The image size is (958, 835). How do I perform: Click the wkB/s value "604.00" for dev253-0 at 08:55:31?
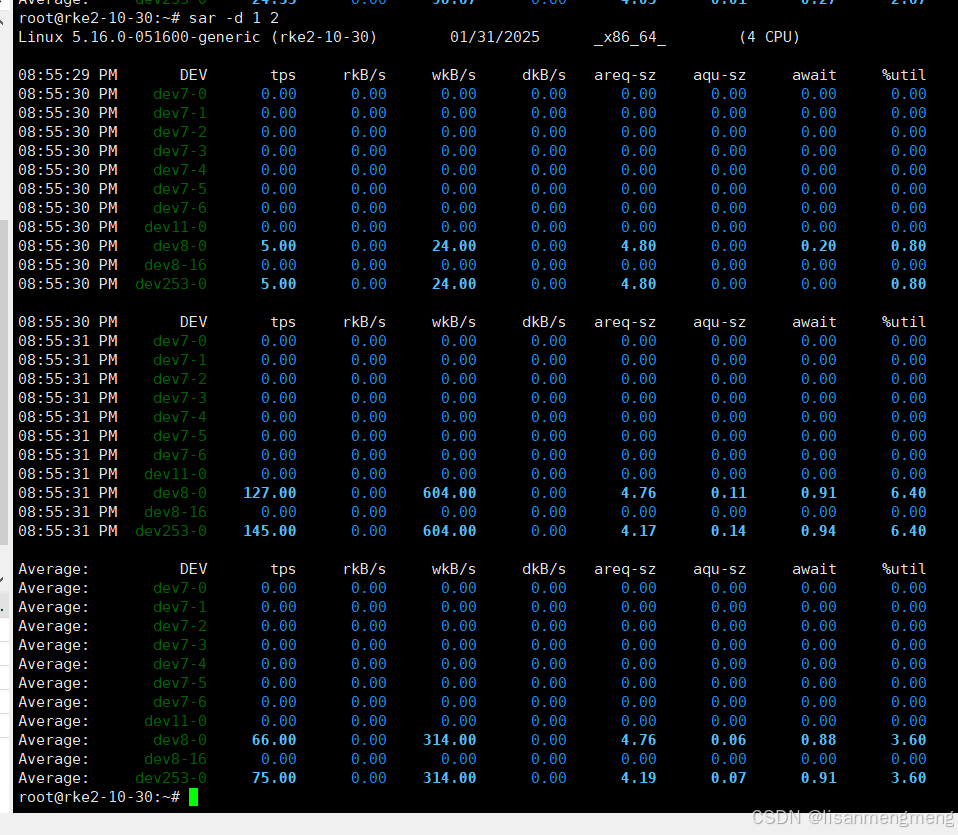[x=450, y=530]
